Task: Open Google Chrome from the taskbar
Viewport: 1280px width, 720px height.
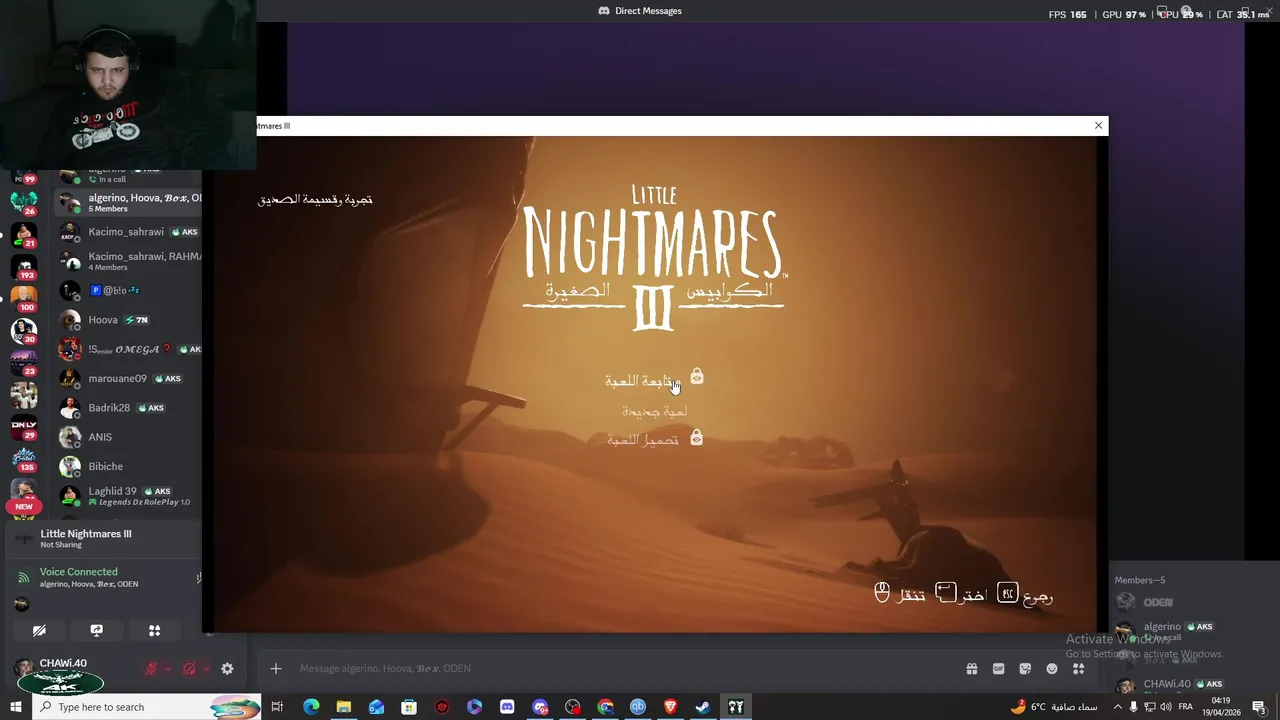Action: 605,707
